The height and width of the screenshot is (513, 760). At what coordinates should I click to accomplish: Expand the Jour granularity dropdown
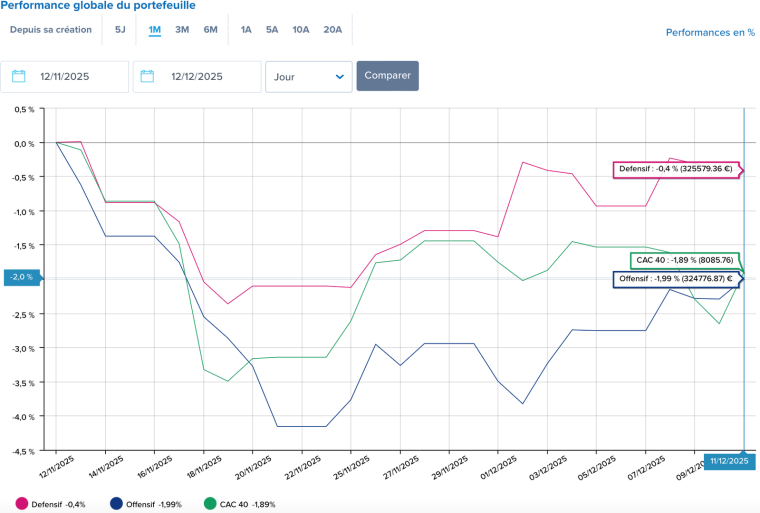pos(308,76)
